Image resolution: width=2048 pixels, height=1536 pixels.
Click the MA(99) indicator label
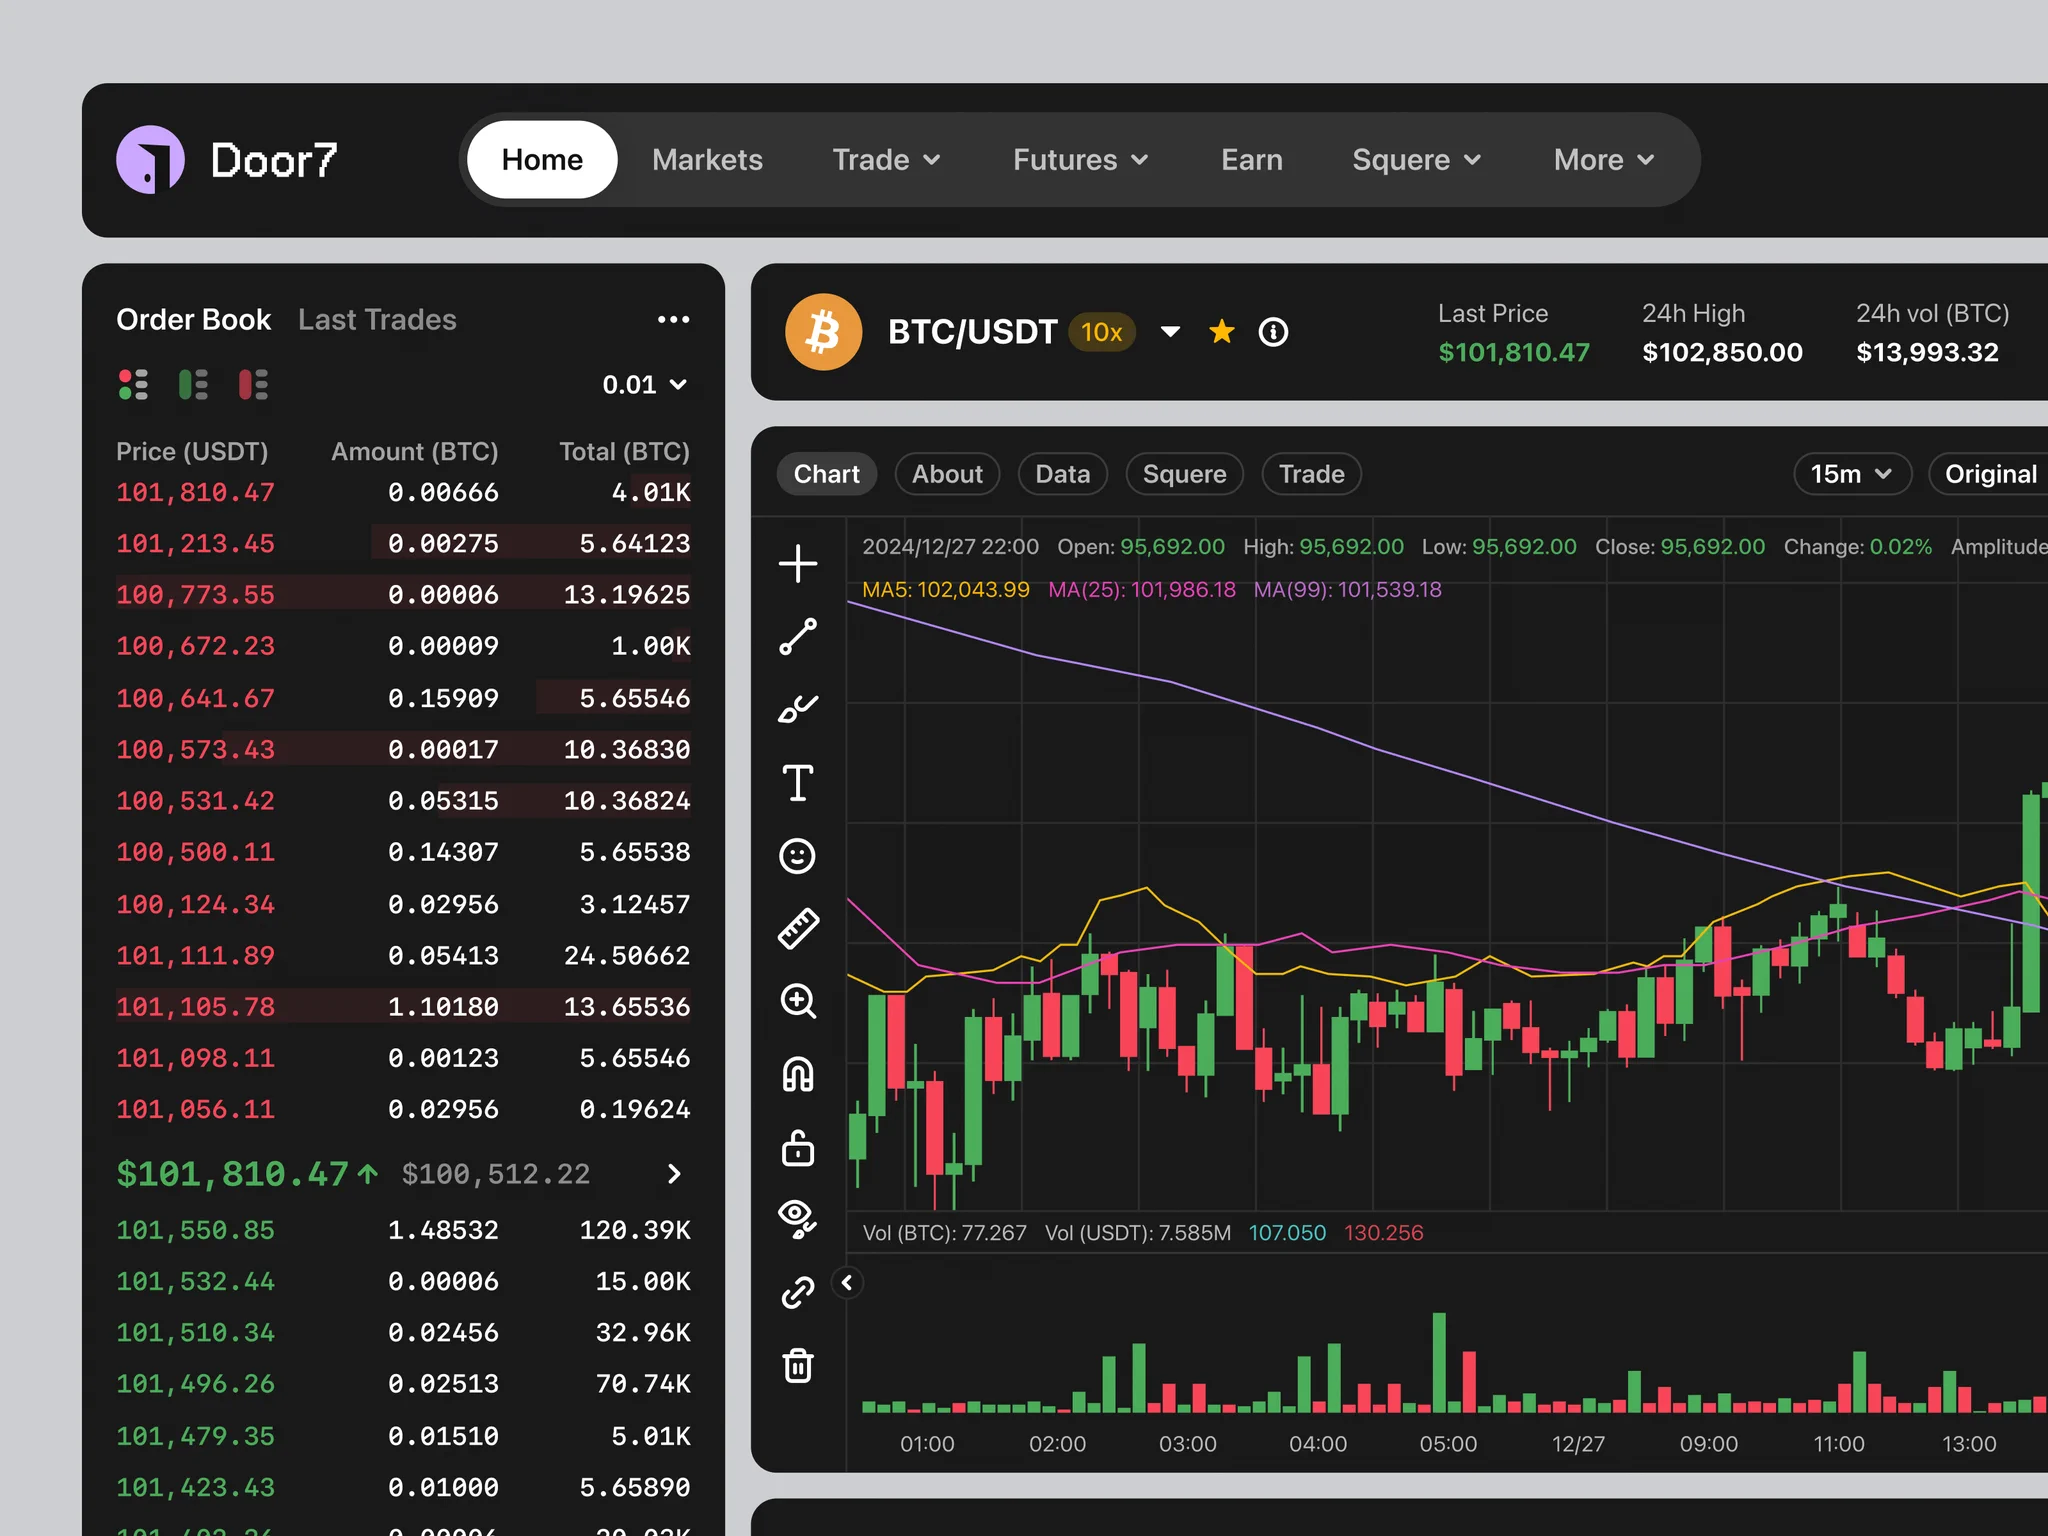[1348, 590]
